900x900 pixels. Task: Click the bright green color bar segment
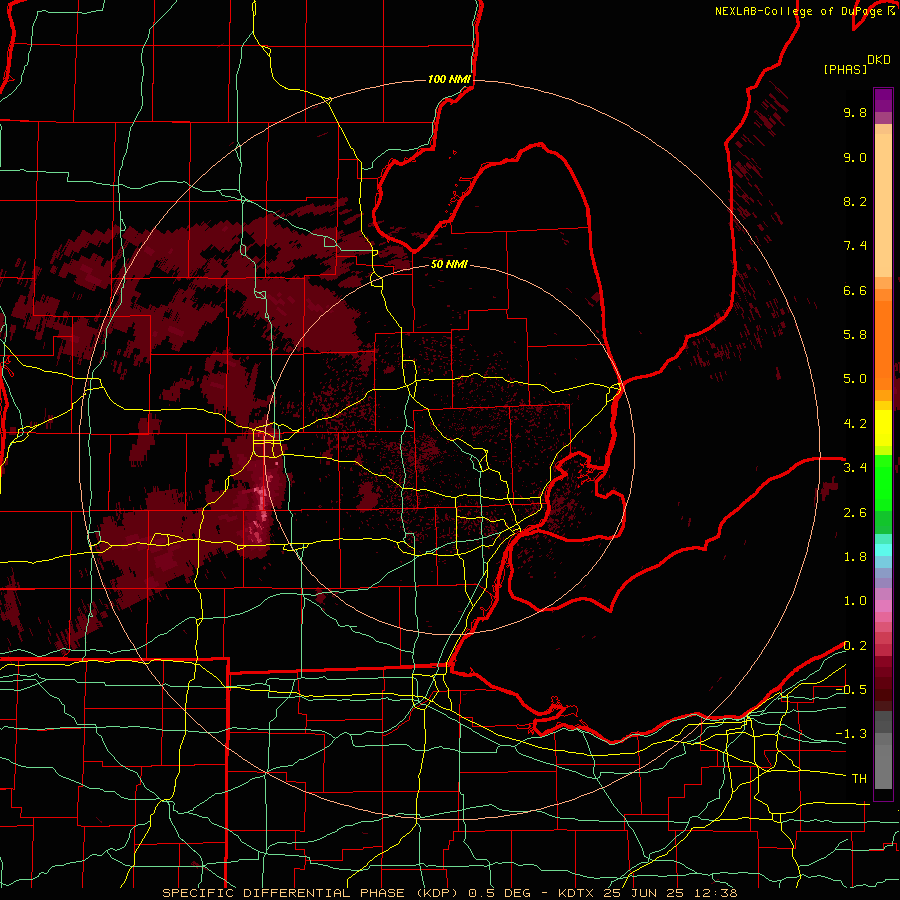tap(883, 482)
